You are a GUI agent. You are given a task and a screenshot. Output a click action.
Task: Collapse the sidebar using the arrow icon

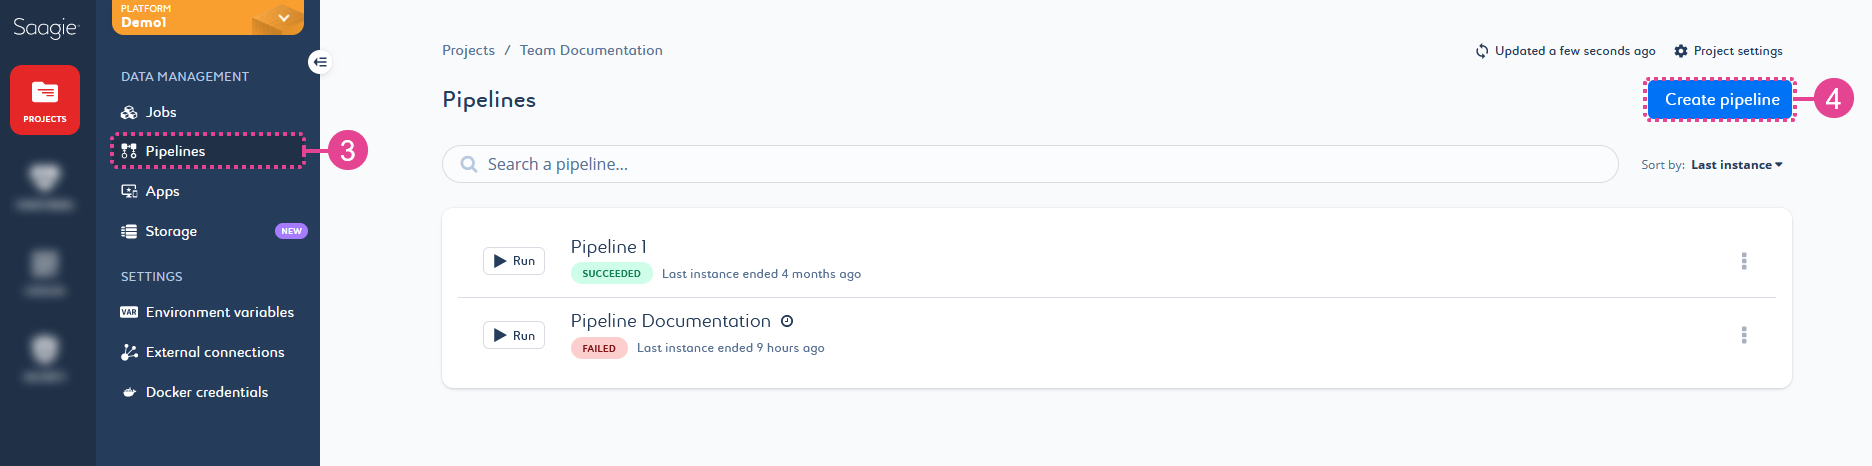(x=319, y=62)
